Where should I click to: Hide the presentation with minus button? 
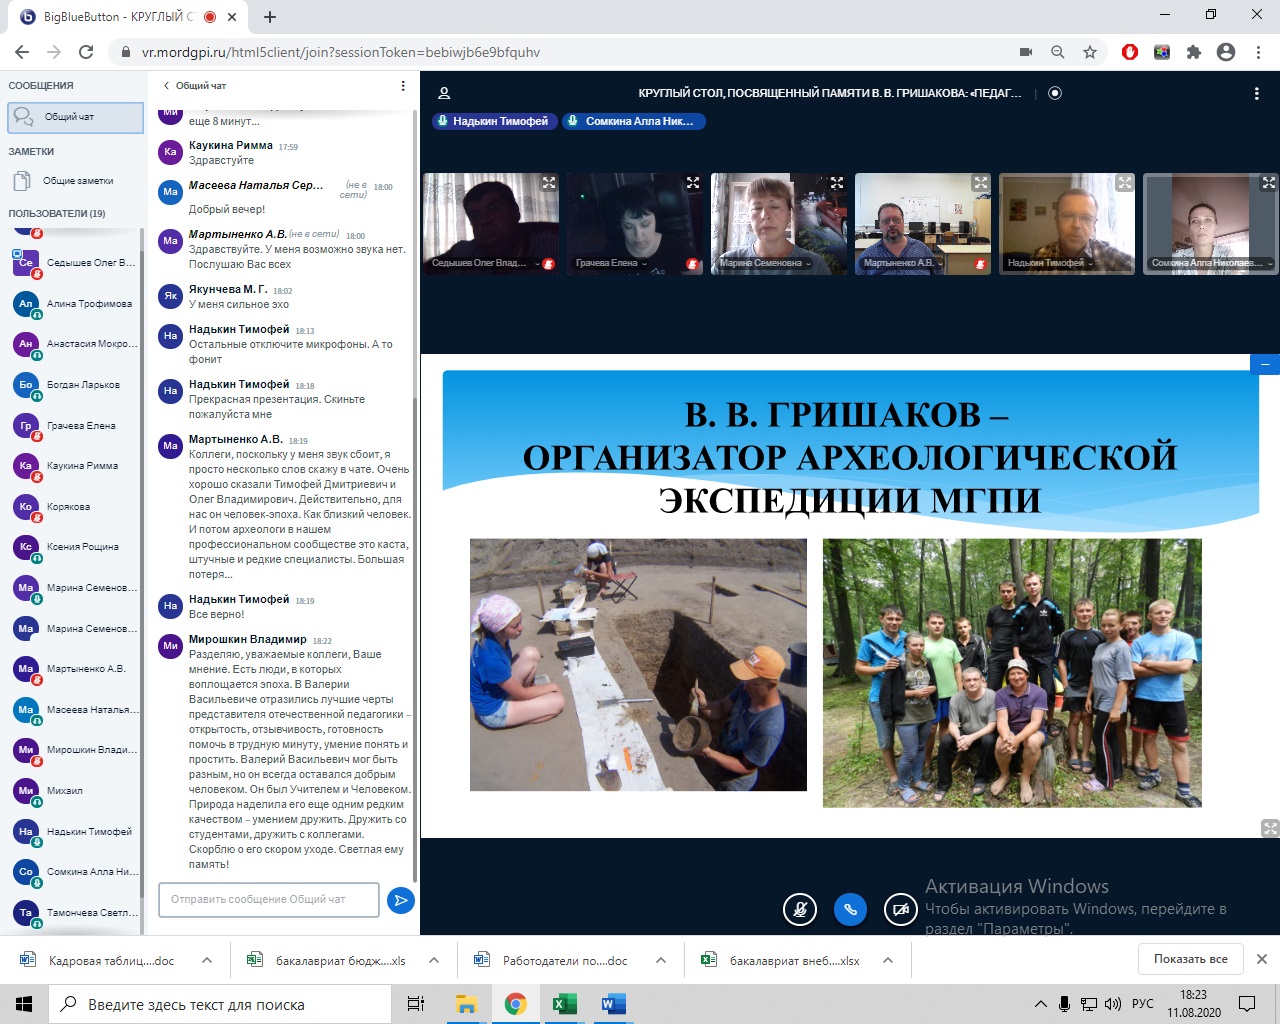click(1265, 365)
